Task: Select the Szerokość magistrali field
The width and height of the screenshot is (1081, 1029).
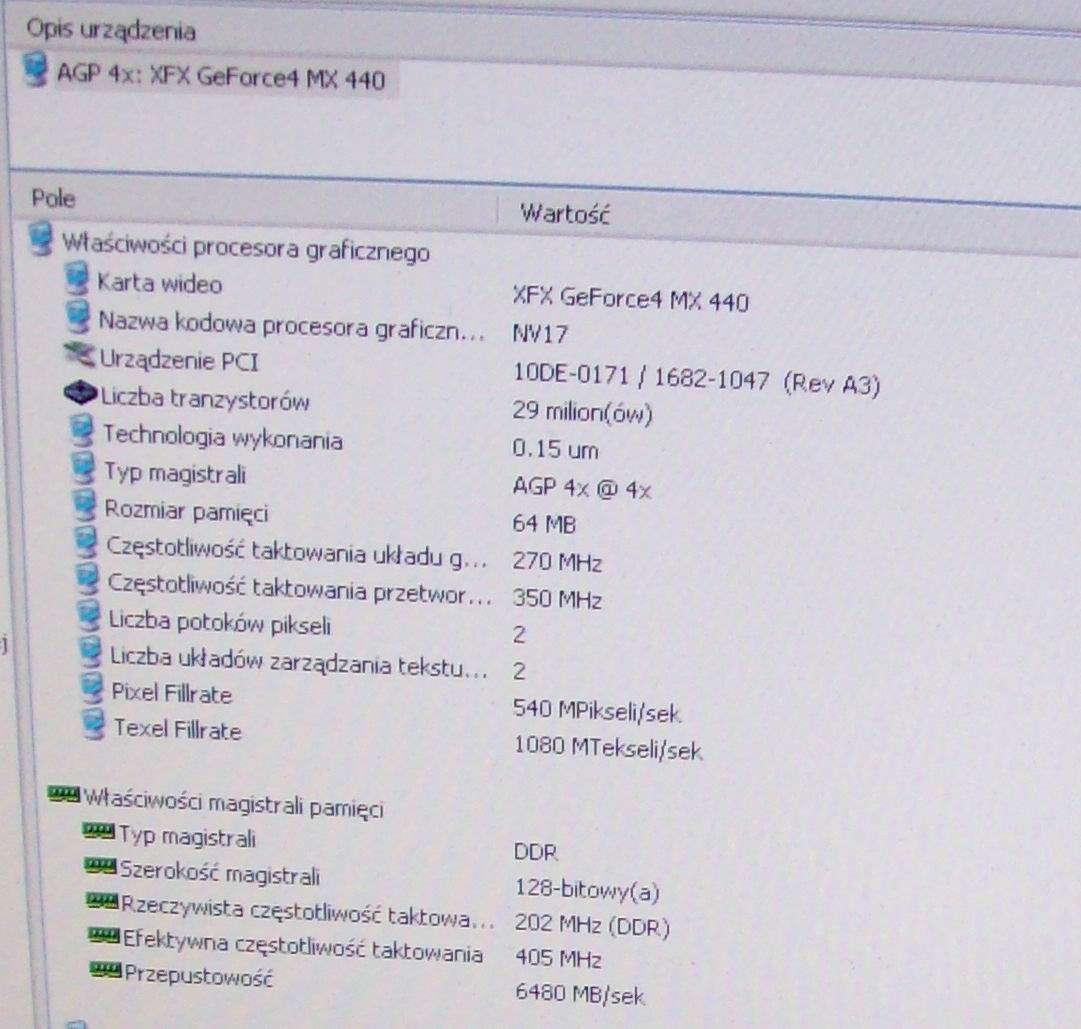Action: click(x=220, y=873)
